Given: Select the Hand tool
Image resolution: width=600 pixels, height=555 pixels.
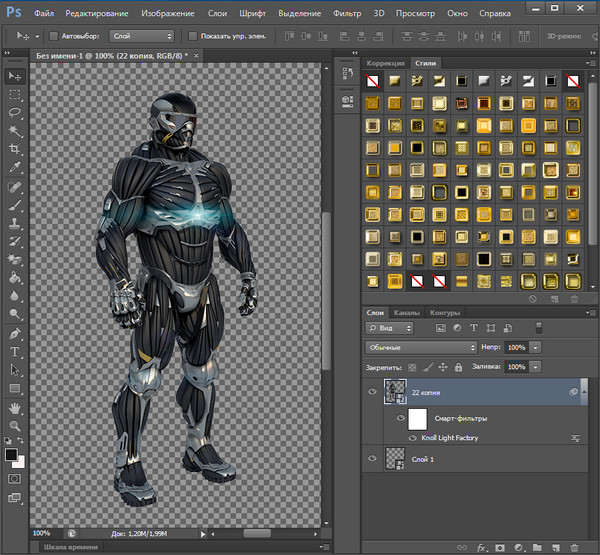Looking at the screenshot, I should click(x=15, y=408).
